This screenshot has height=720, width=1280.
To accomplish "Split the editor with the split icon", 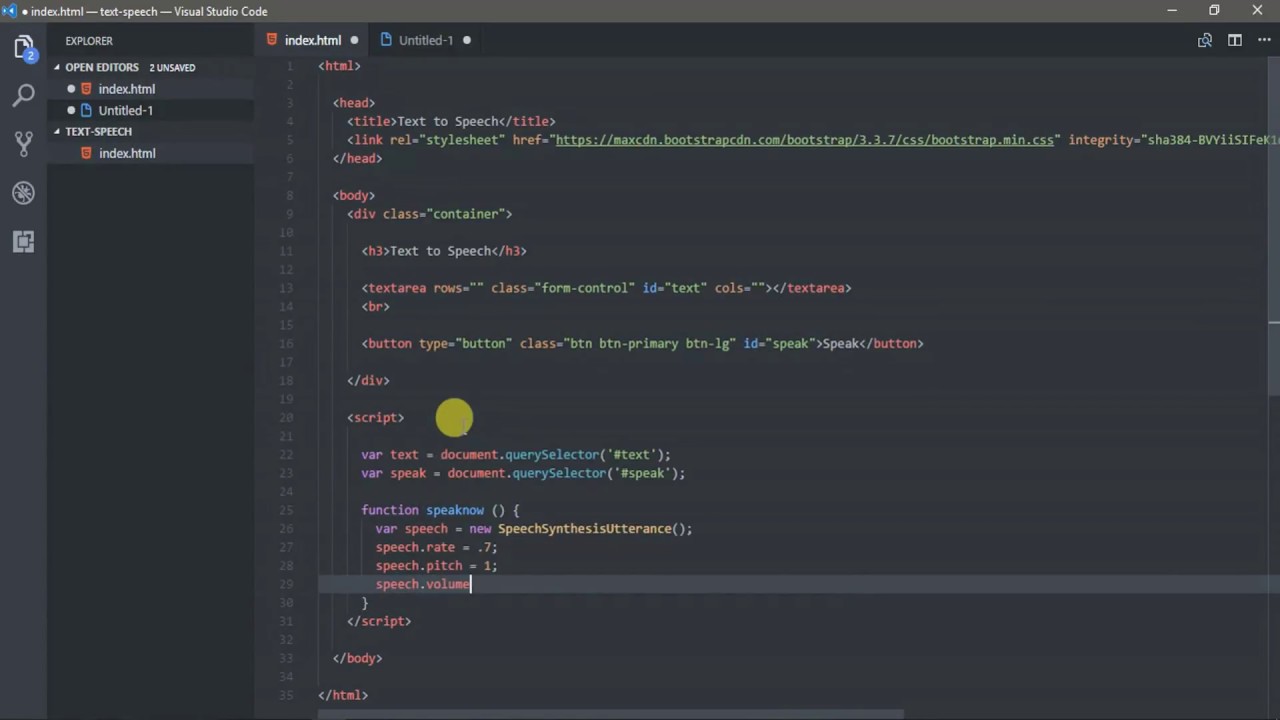I will (x=1235, y=40).
